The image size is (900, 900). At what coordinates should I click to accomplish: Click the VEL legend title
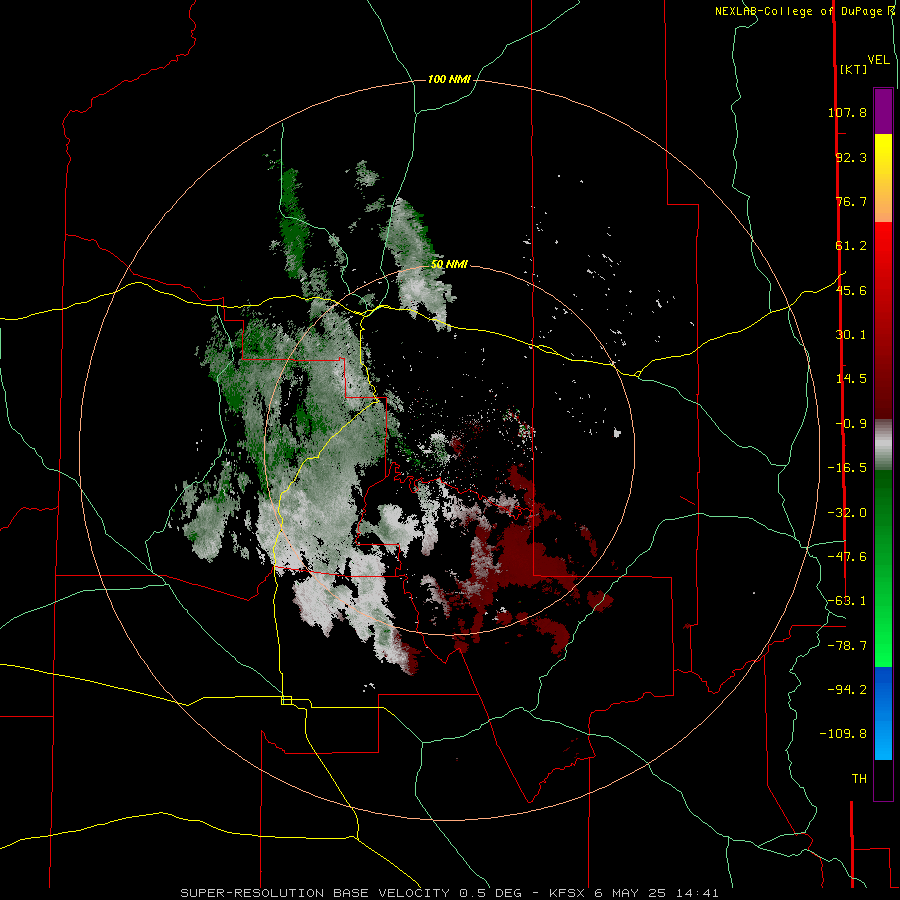[879, 60]
